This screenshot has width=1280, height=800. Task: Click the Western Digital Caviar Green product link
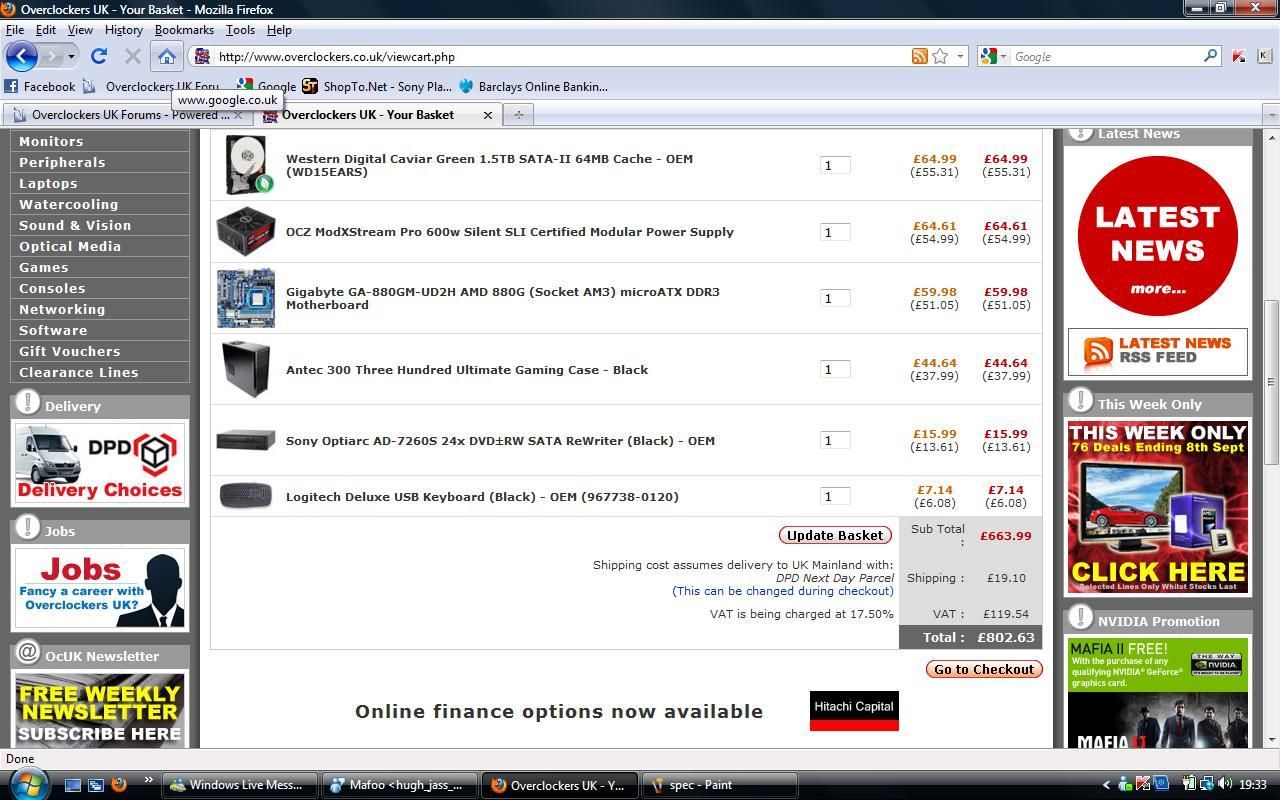(489, 165)
